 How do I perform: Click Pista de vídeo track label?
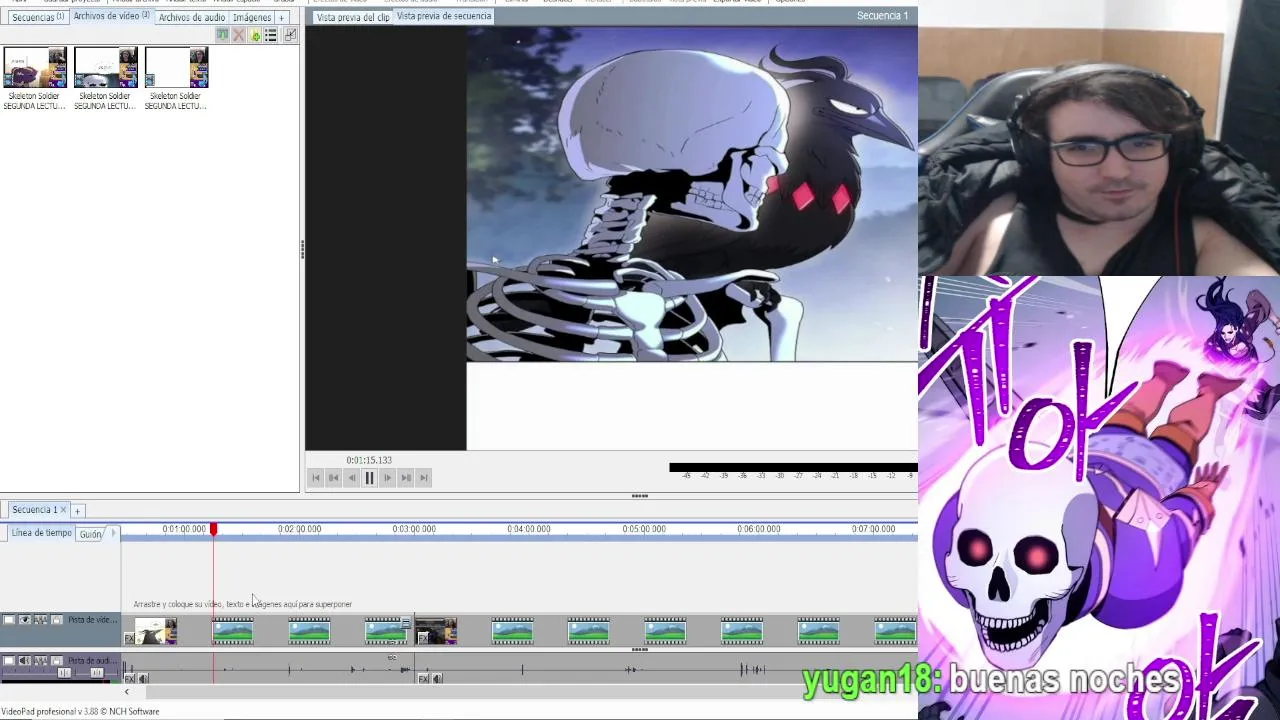[92, 620]
